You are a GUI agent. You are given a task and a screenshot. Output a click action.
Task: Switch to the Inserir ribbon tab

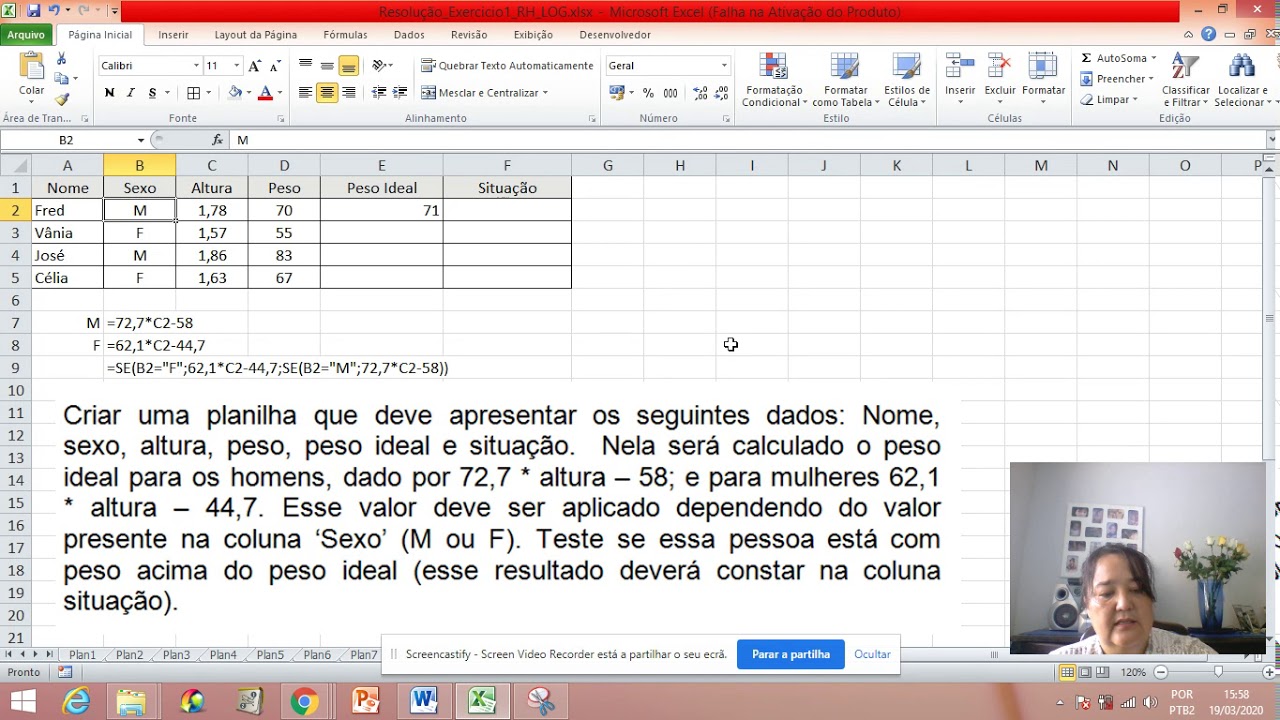[x=173, y=35]
